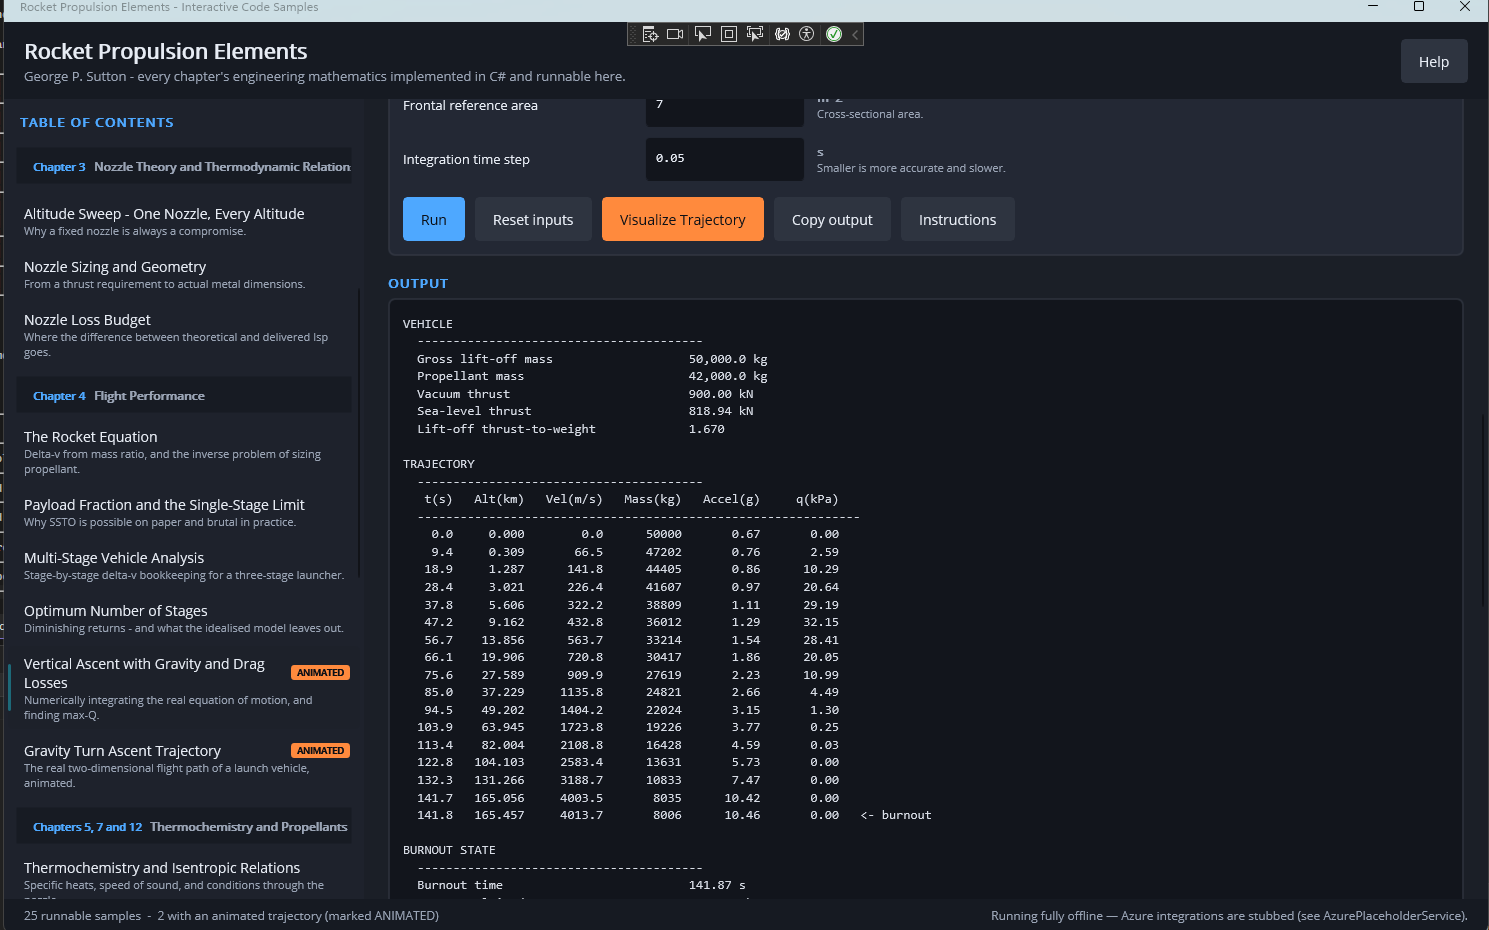Image resolution: width=1489 pixels, height=930 pixels.
Task: Open Go to Live Visual Tree icon
Action: (650, 34)
